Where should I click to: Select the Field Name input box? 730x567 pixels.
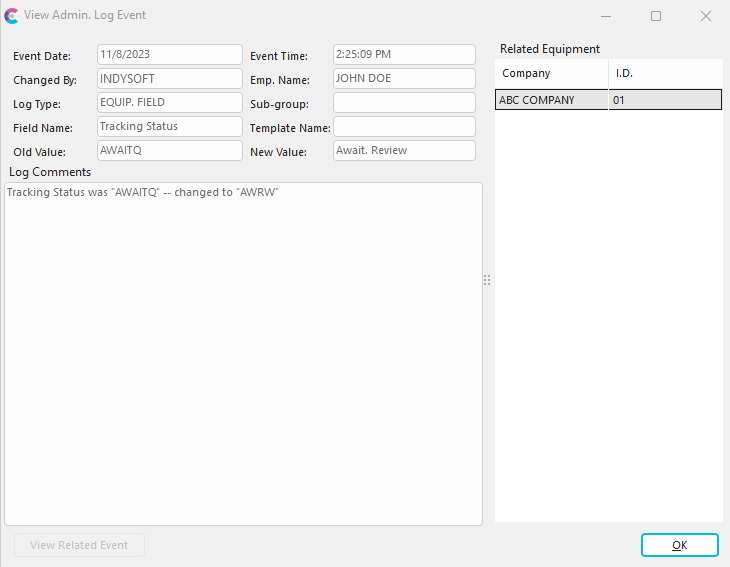click(169, 127)
